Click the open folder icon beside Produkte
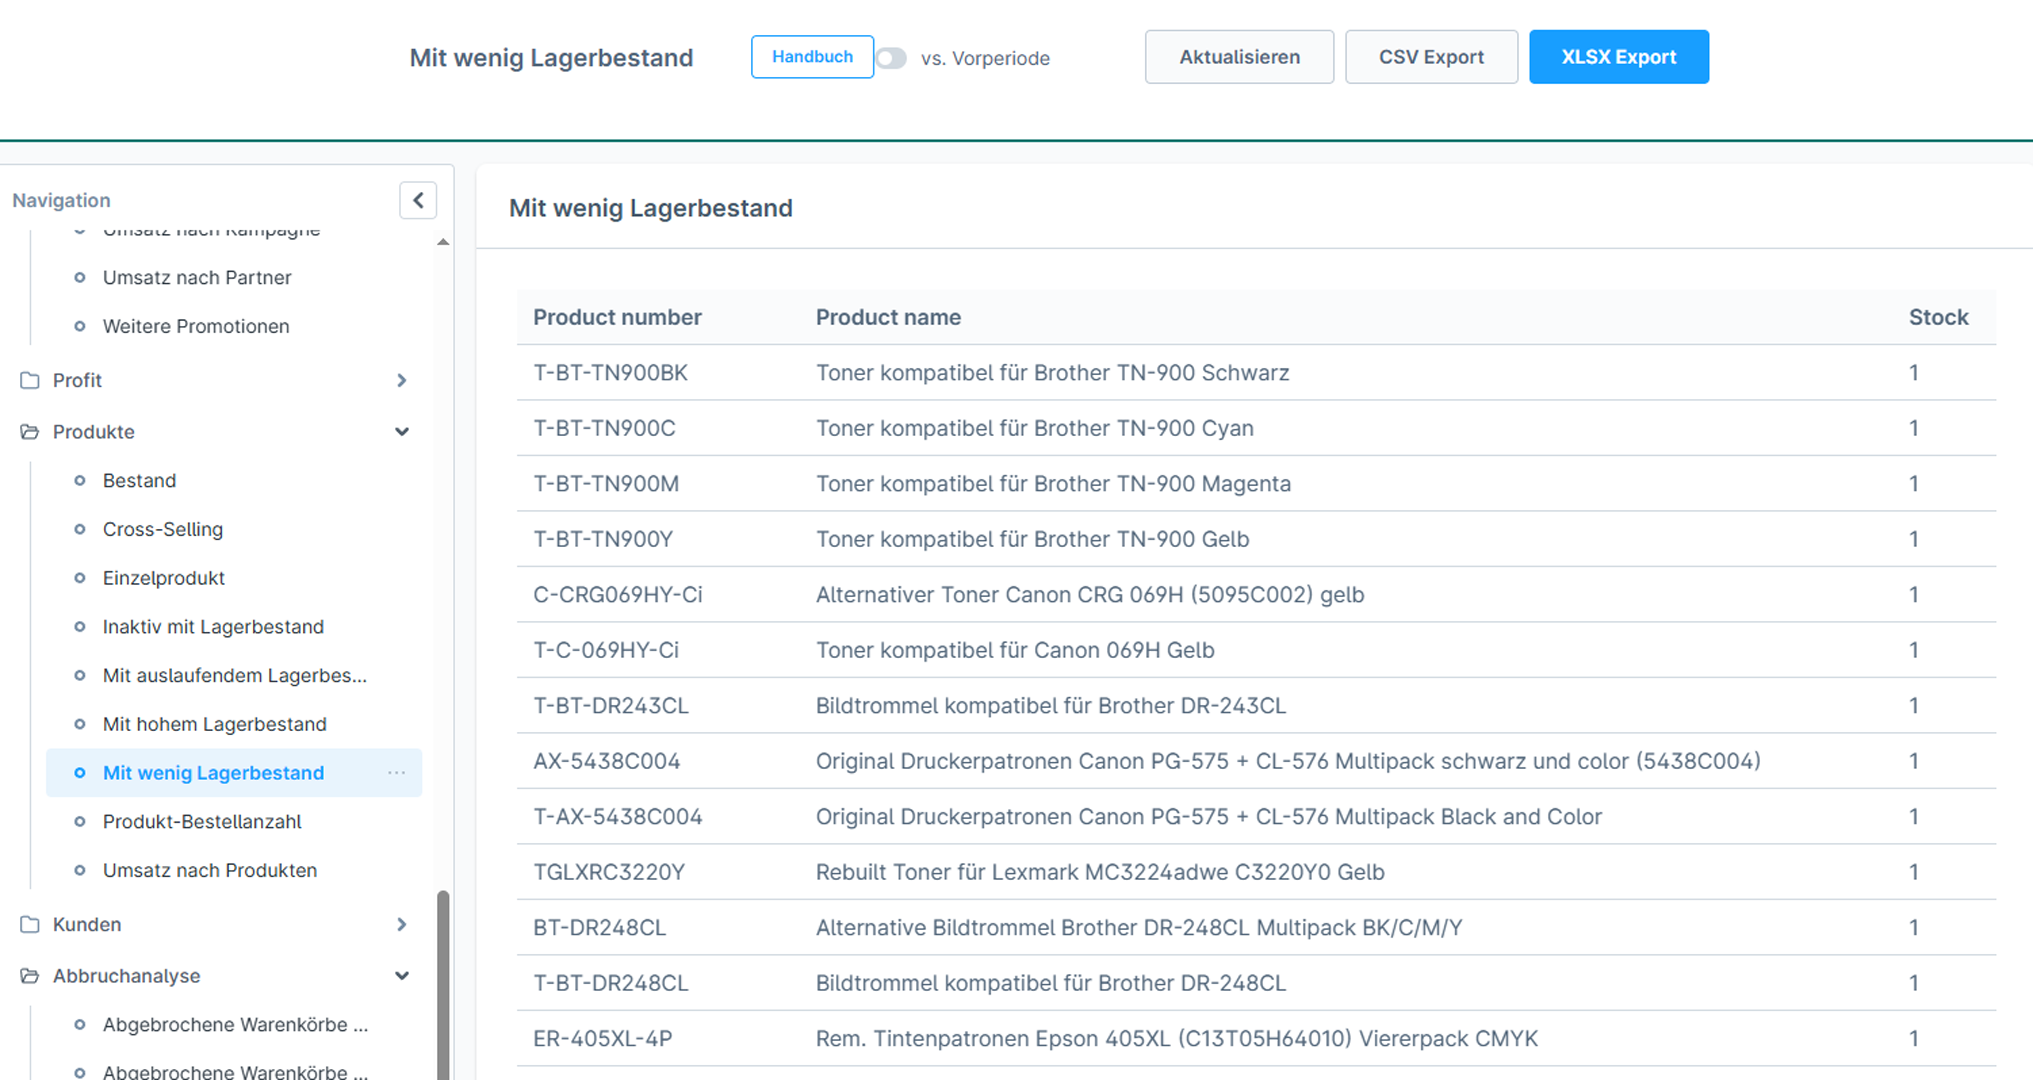Viewport: 2033px width, 1080px height. click(x=30, y=432)
